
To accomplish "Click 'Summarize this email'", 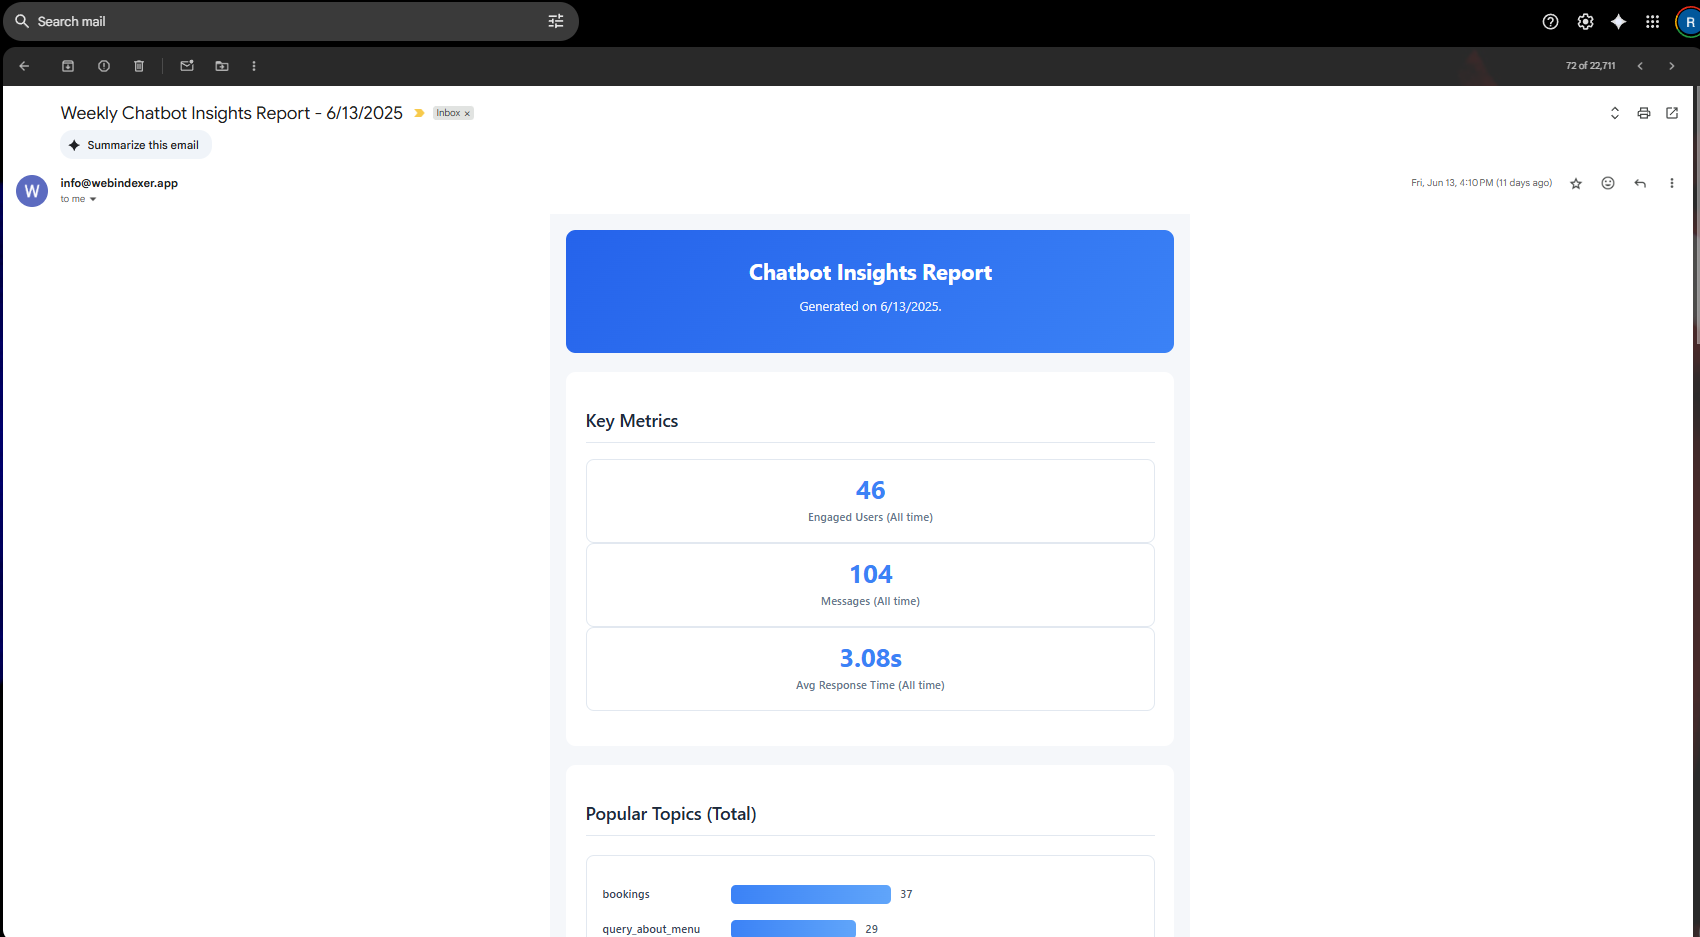I will coord(135,145).
